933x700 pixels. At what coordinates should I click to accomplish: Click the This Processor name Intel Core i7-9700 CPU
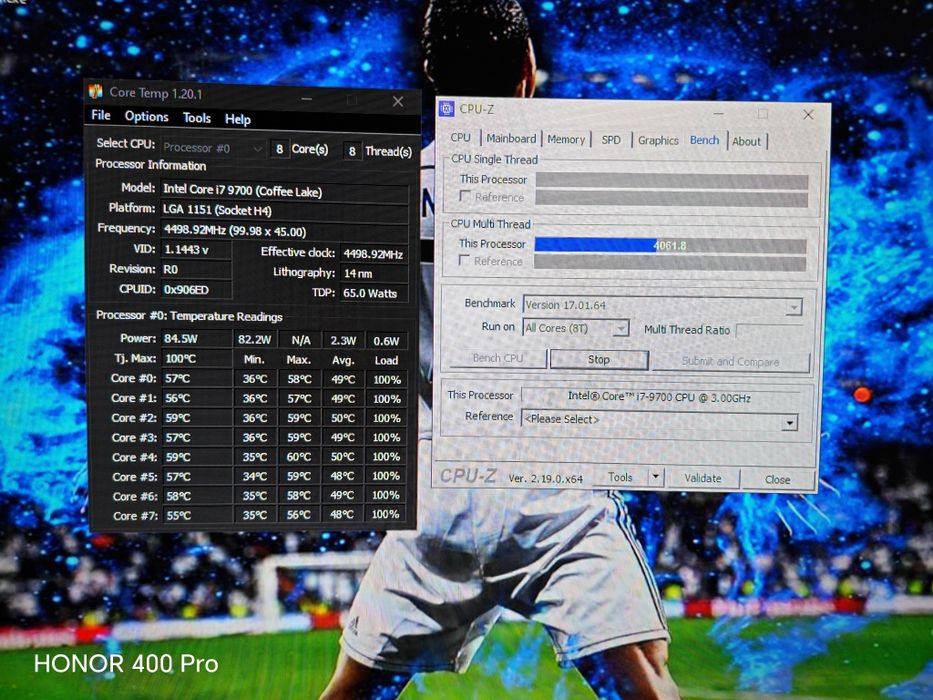point(659,397)
